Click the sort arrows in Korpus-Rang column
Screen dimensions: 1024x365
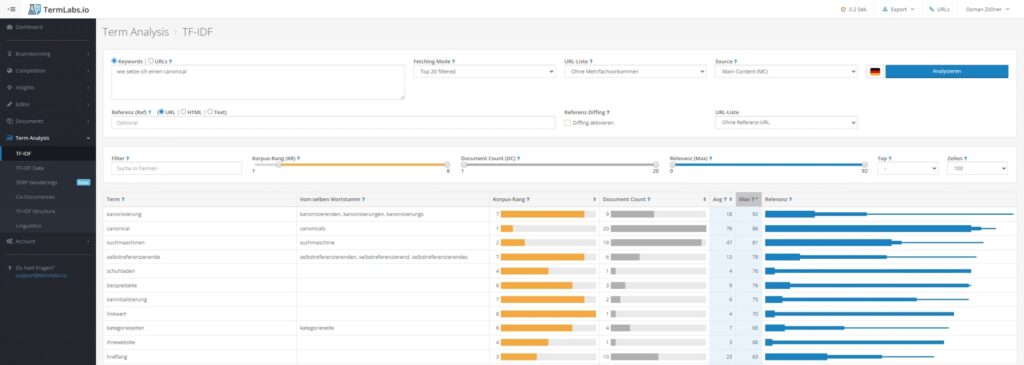click(594, 199)
